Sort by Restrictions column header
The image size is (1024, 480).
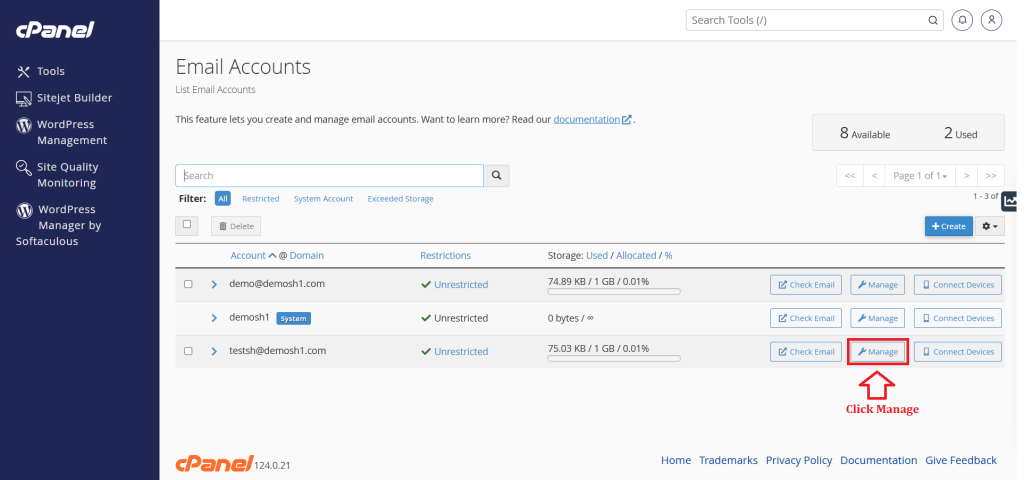pos(445,255)
